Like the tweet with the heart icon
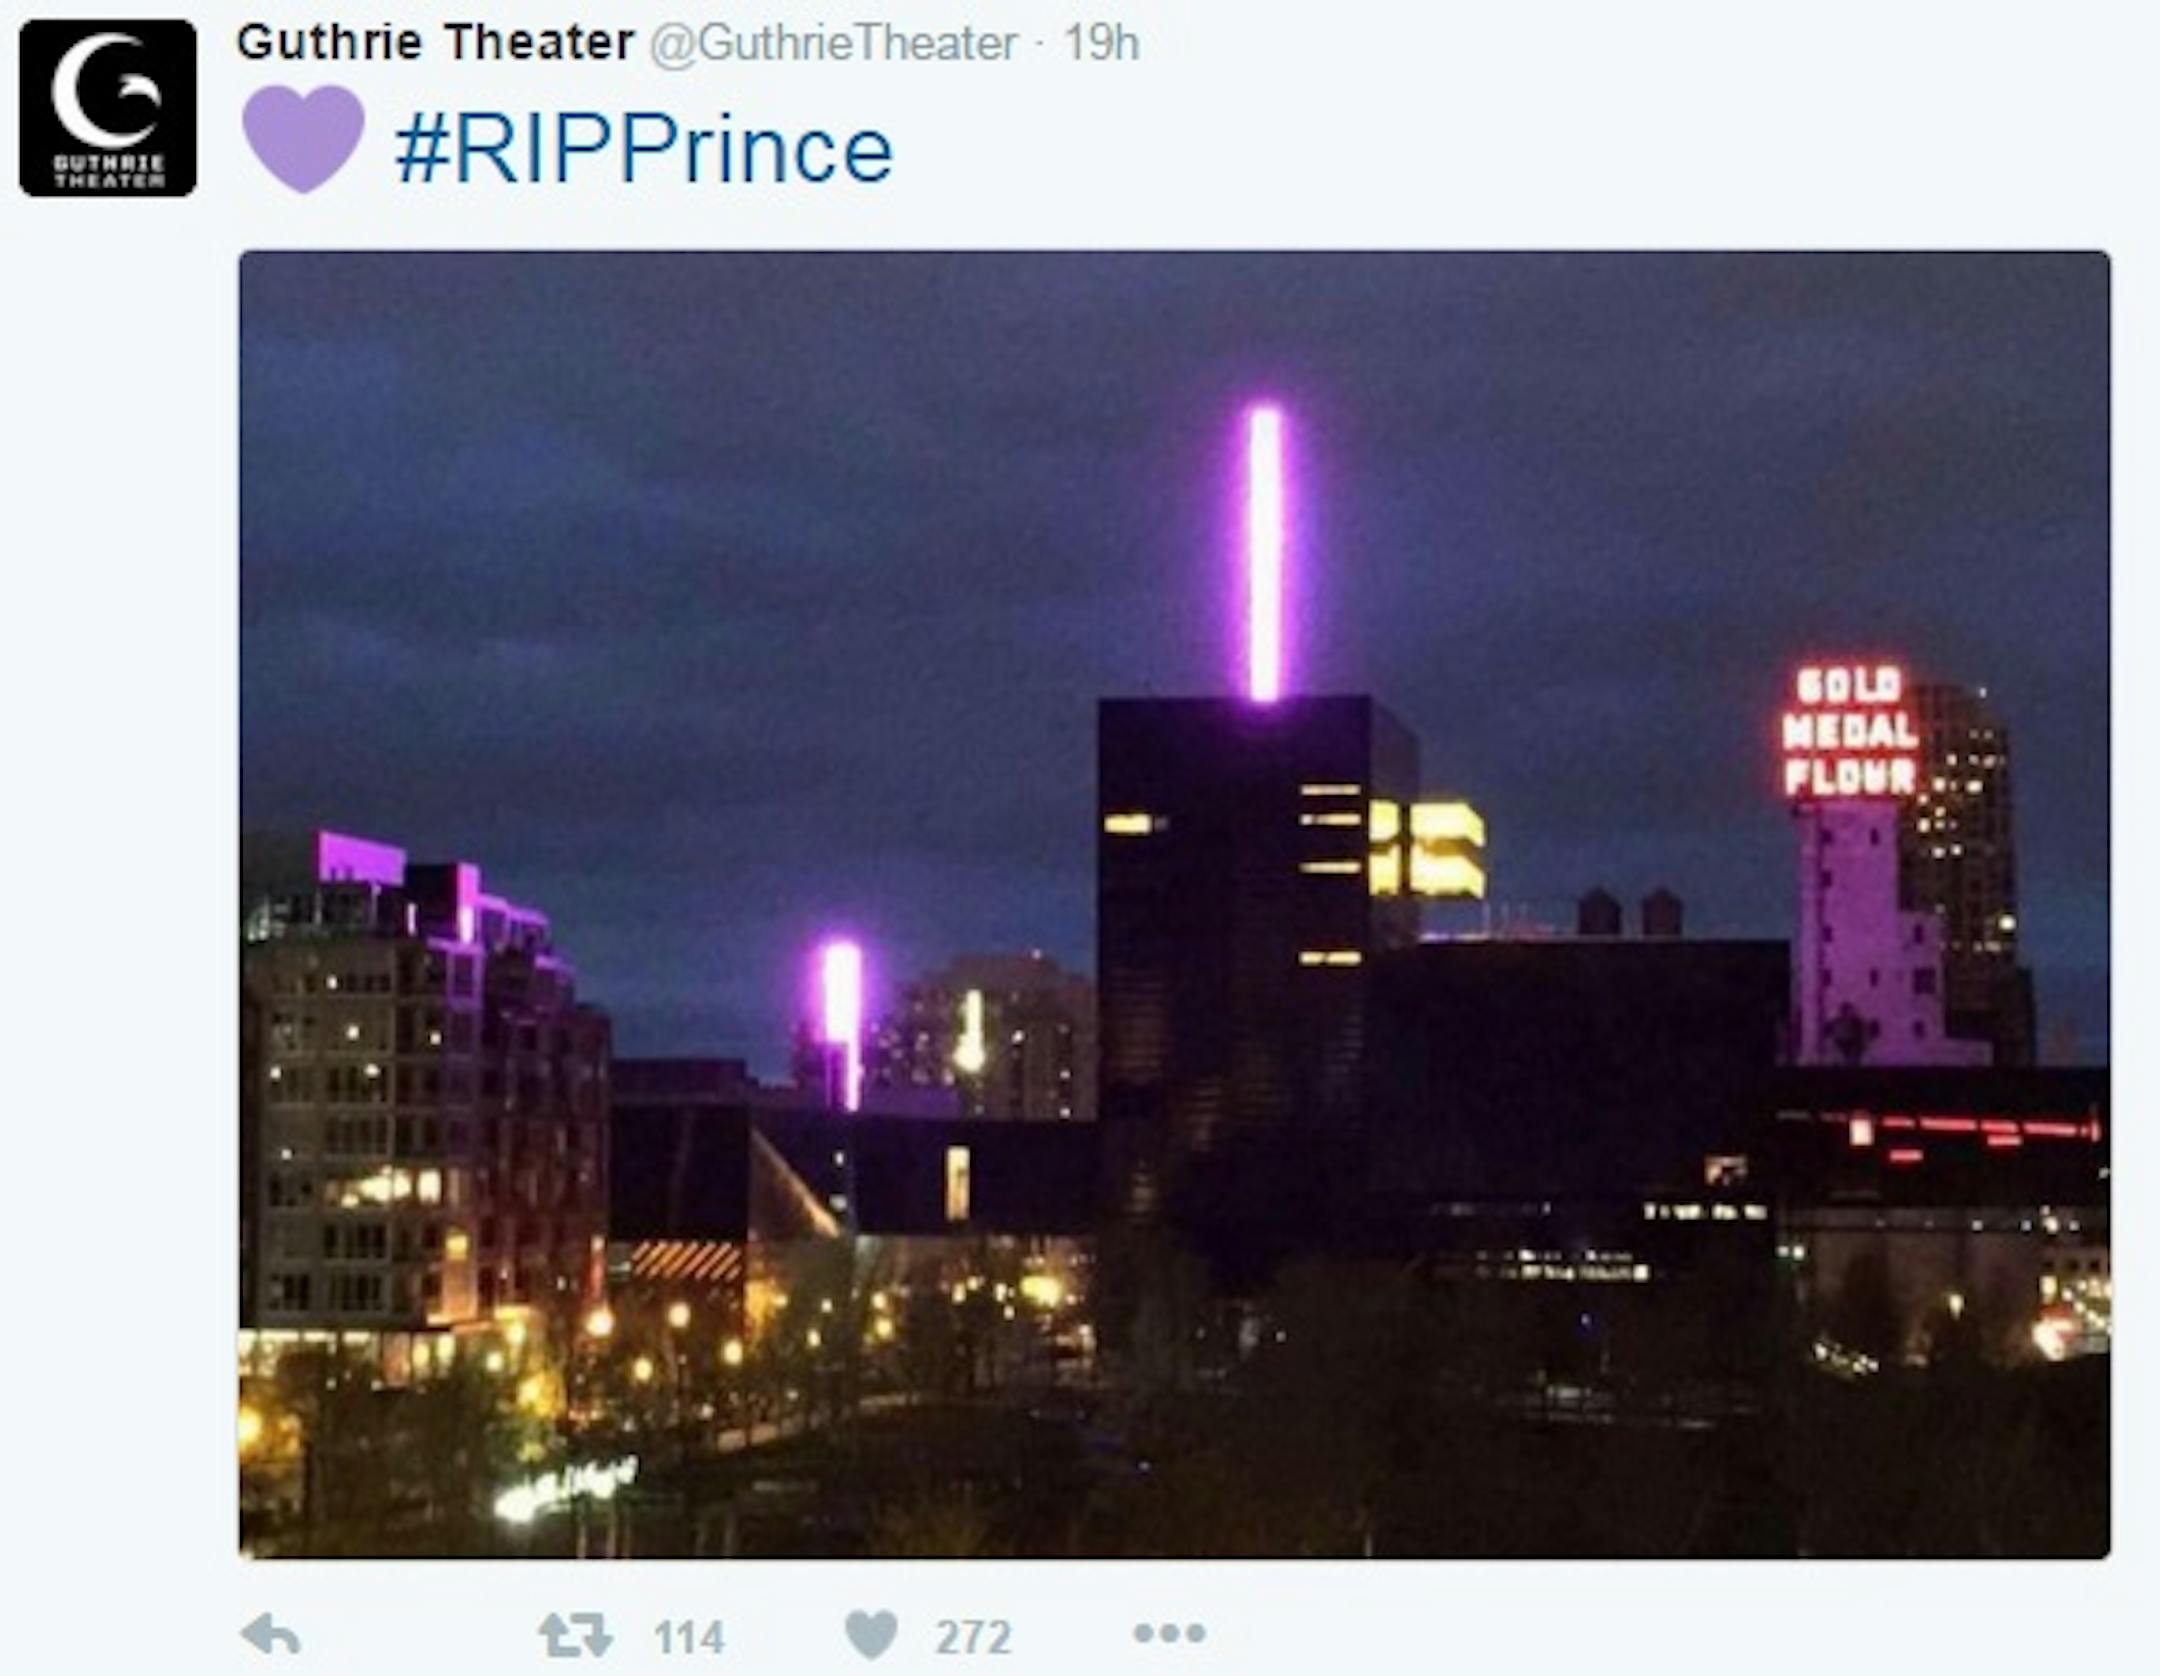Screen dimensions: 2160x1676 (x=871, y=1636)
